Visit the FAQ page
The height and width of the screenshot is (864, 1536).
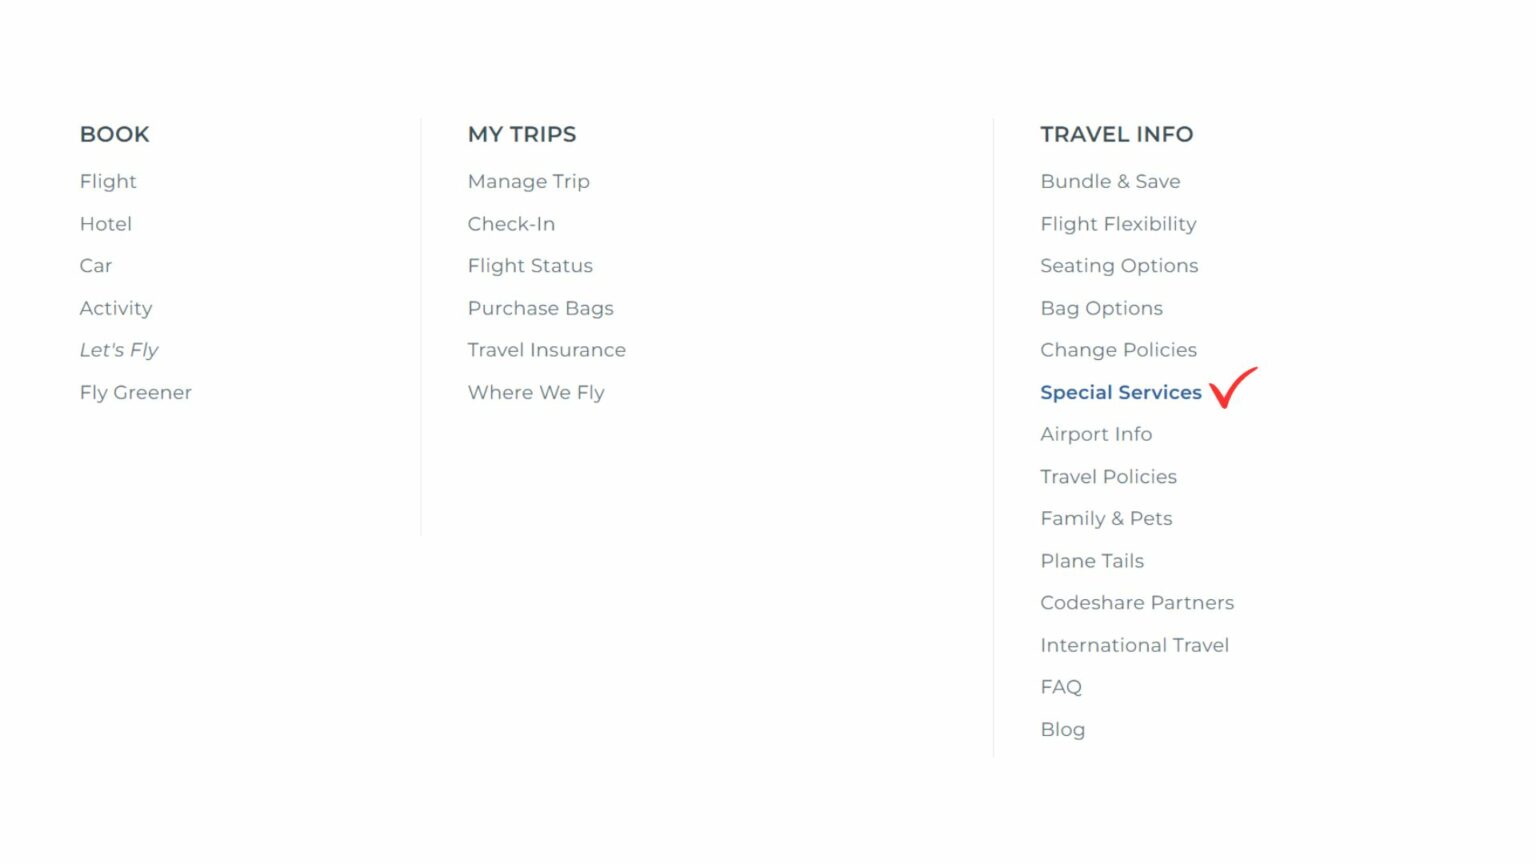click(1060, 687)
